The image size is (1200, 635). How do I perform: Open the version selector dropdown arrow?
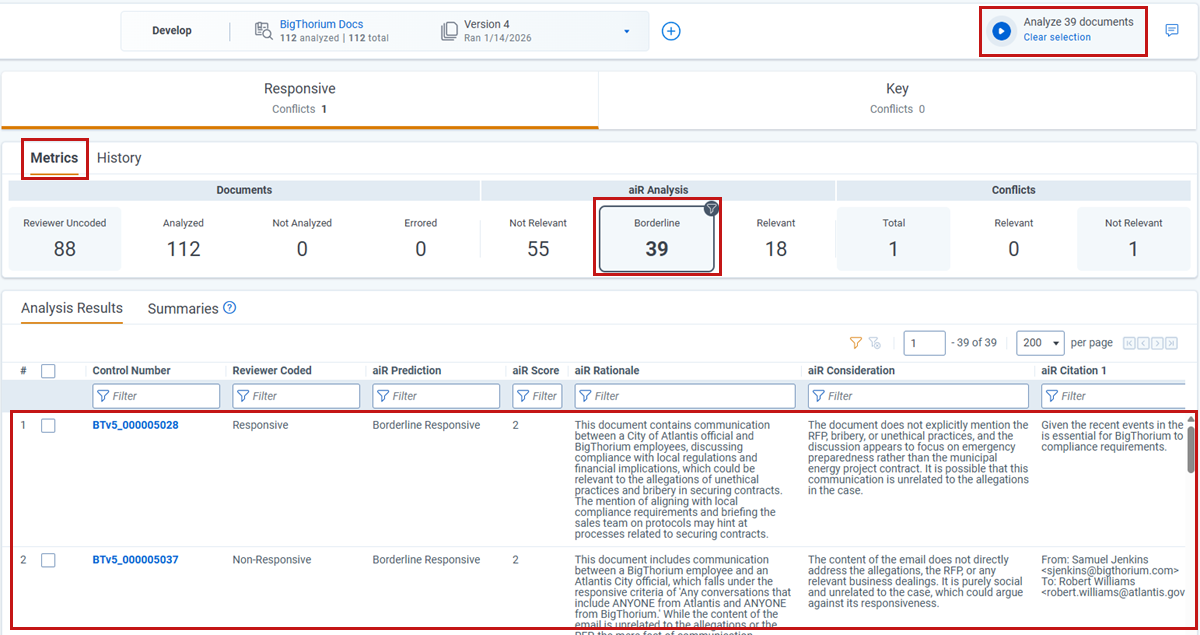[x=627, y=31]
